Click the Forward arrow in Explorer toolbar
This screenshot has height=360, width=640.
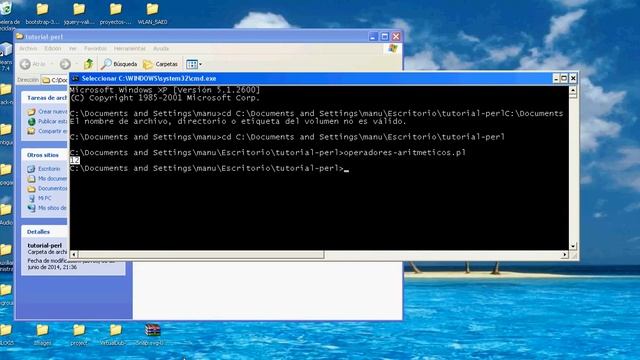click(x=65, y=64)
